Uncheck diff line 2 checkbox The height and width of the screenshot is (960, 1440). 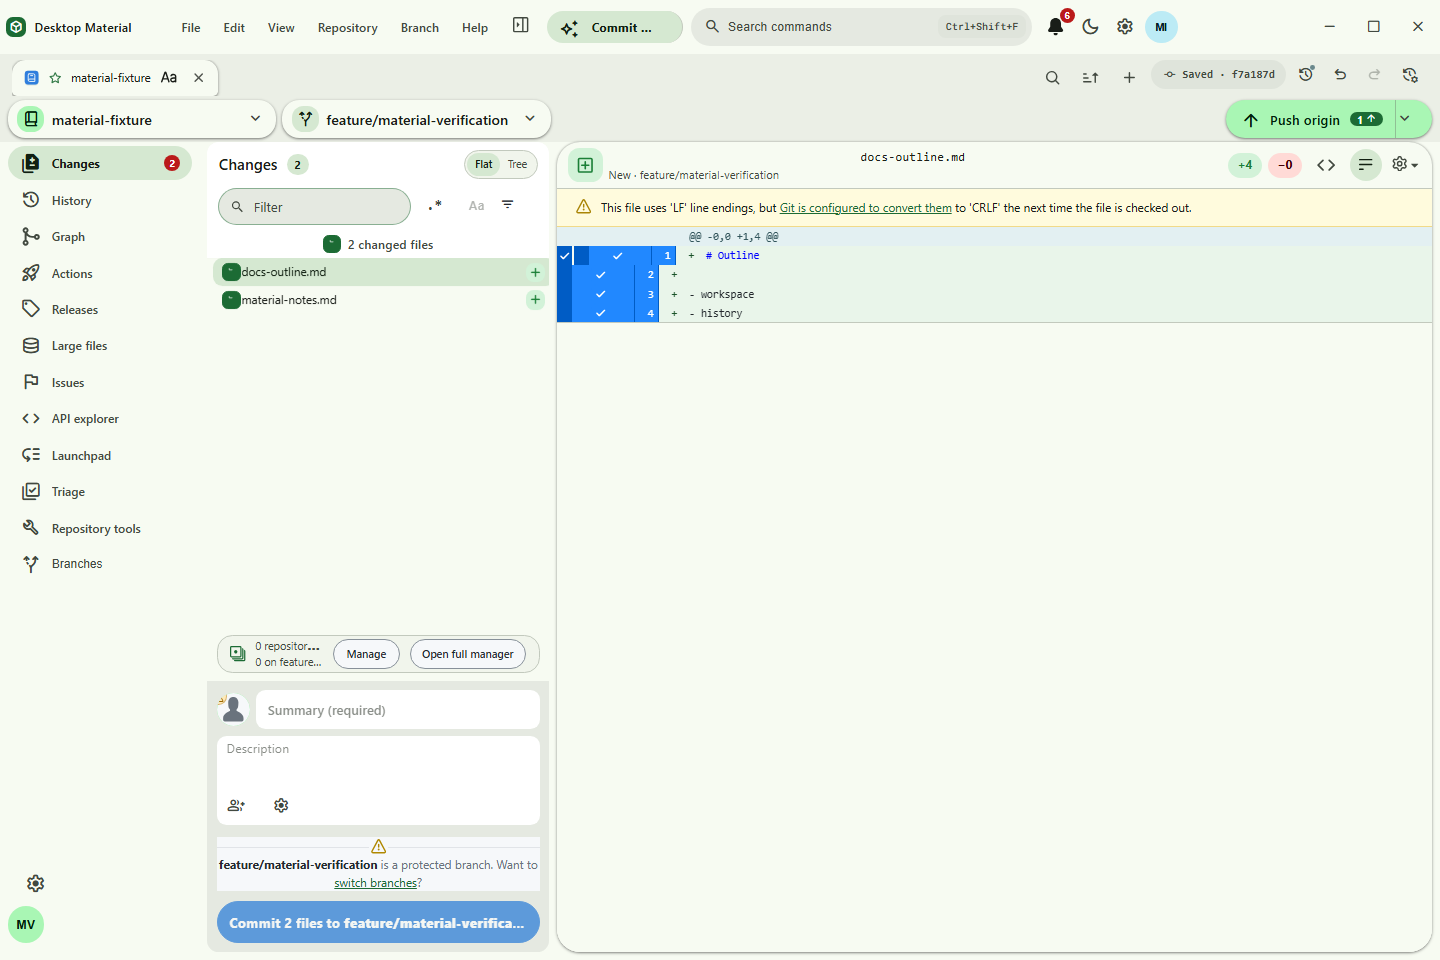point(600,275)
